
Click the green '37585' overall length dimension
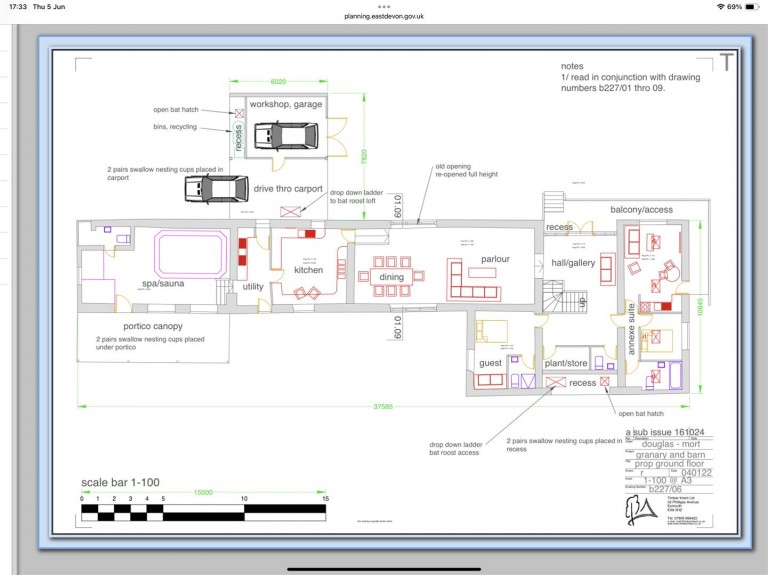tap(383, 407)
